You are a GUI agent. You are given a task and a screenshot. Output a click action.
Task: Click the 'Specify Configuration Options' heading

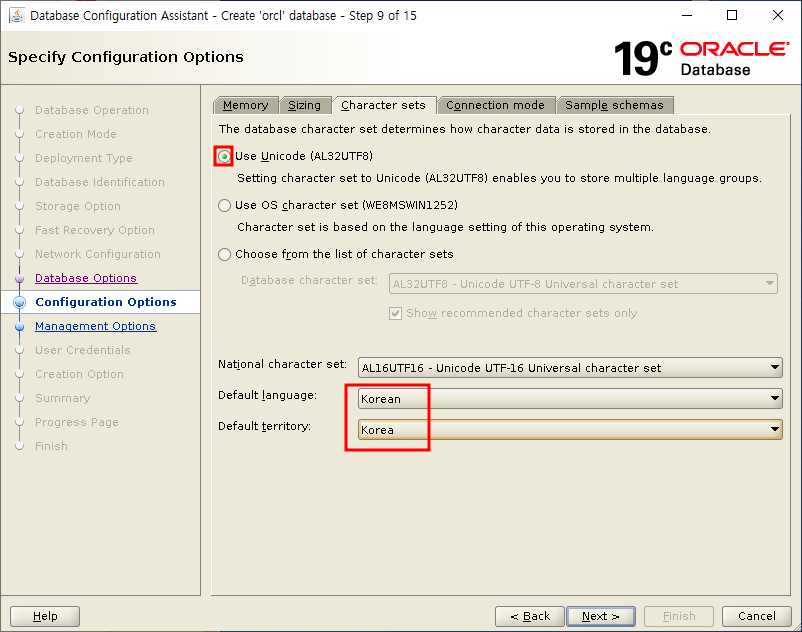(x=126, y=57)
